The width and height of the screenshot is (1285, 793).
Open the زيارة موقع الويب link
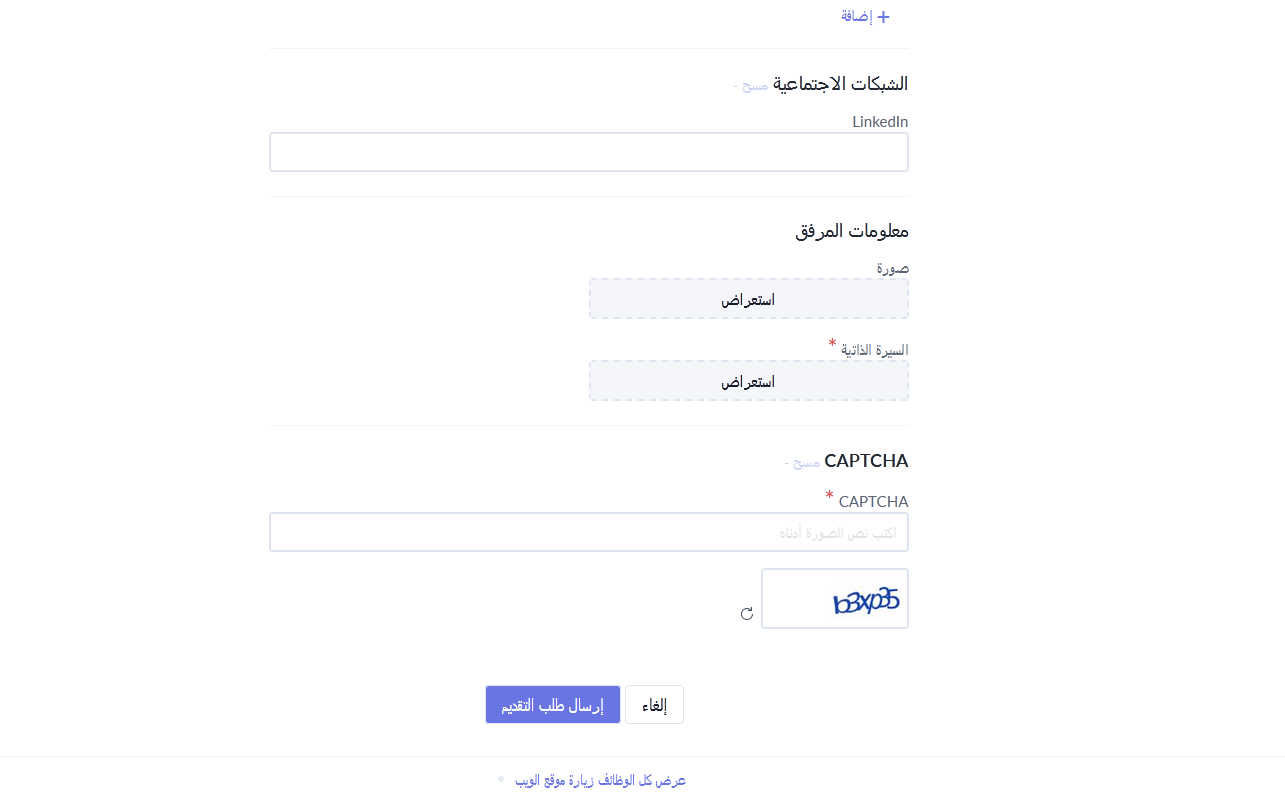pos(555,780)
